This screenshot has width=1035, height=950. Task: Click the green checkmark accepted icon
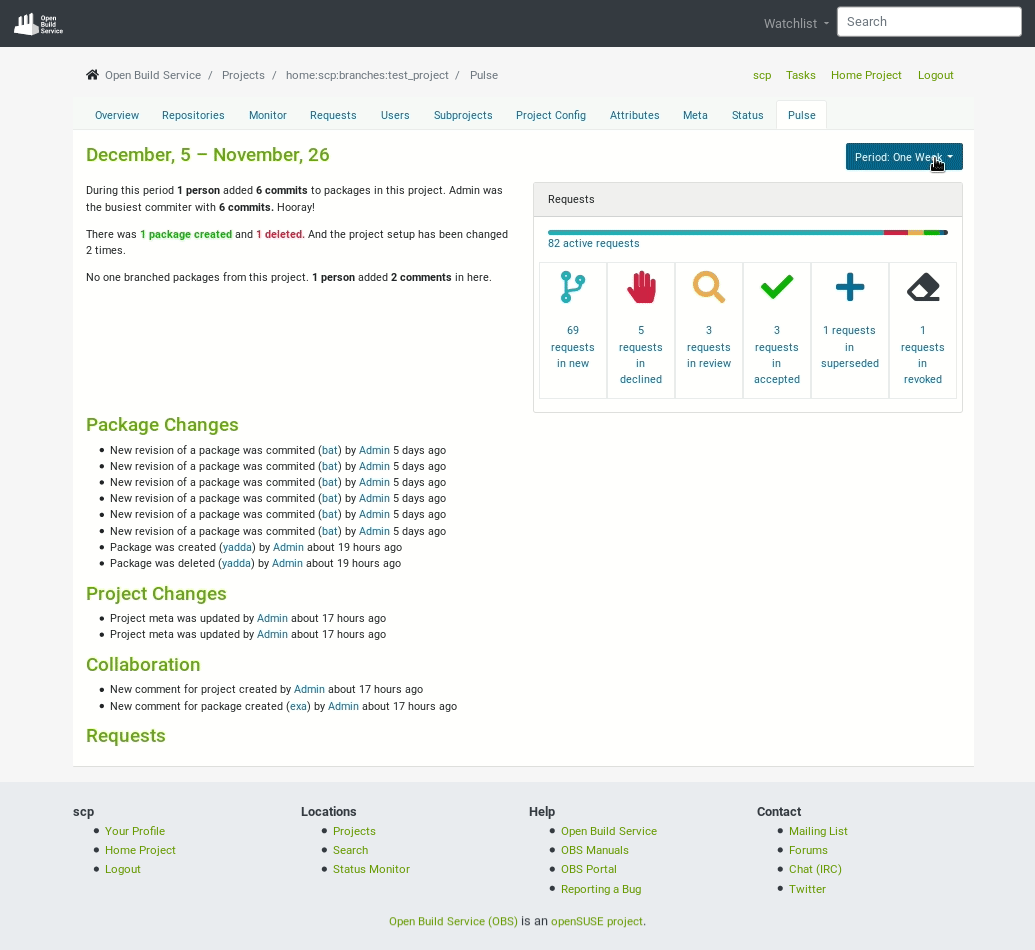[777, 288]
